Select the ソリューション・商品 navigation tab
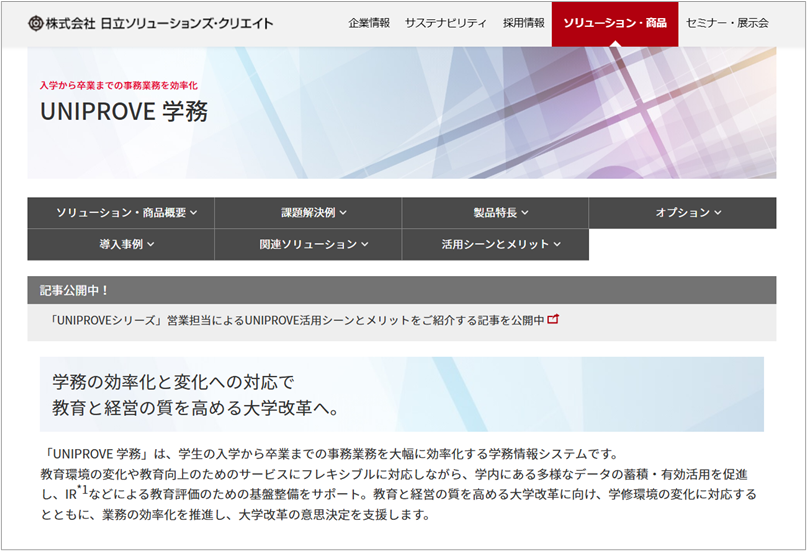Image resolution: width=807 pixels, height=551 pixels. 615,24
